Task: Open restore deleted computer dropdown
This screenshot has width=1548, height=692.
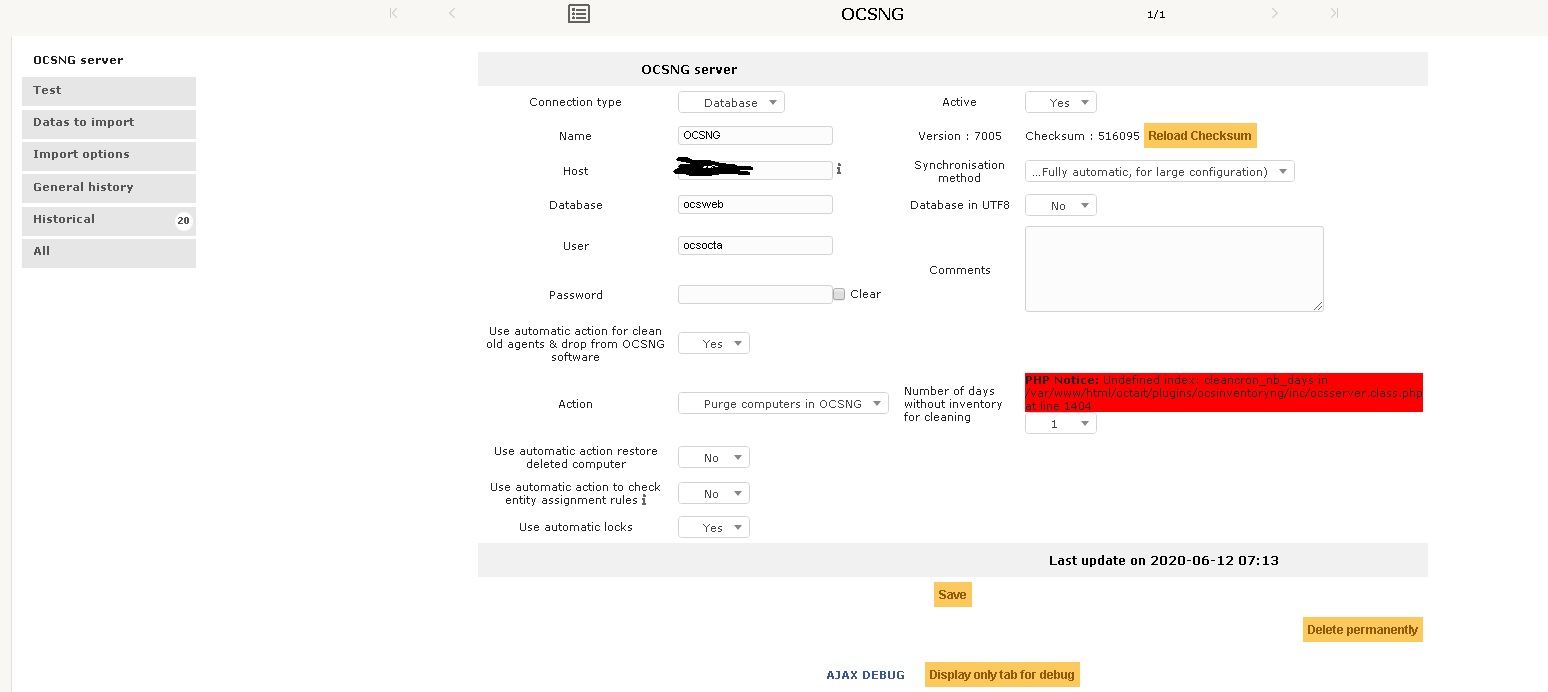Action: [714, 457]
